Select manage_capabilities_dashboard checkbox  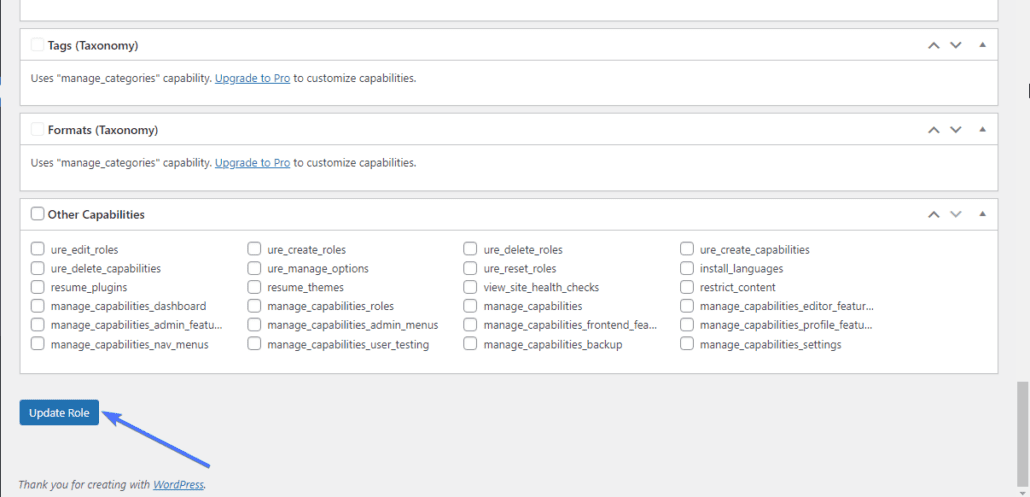[37, 306]
